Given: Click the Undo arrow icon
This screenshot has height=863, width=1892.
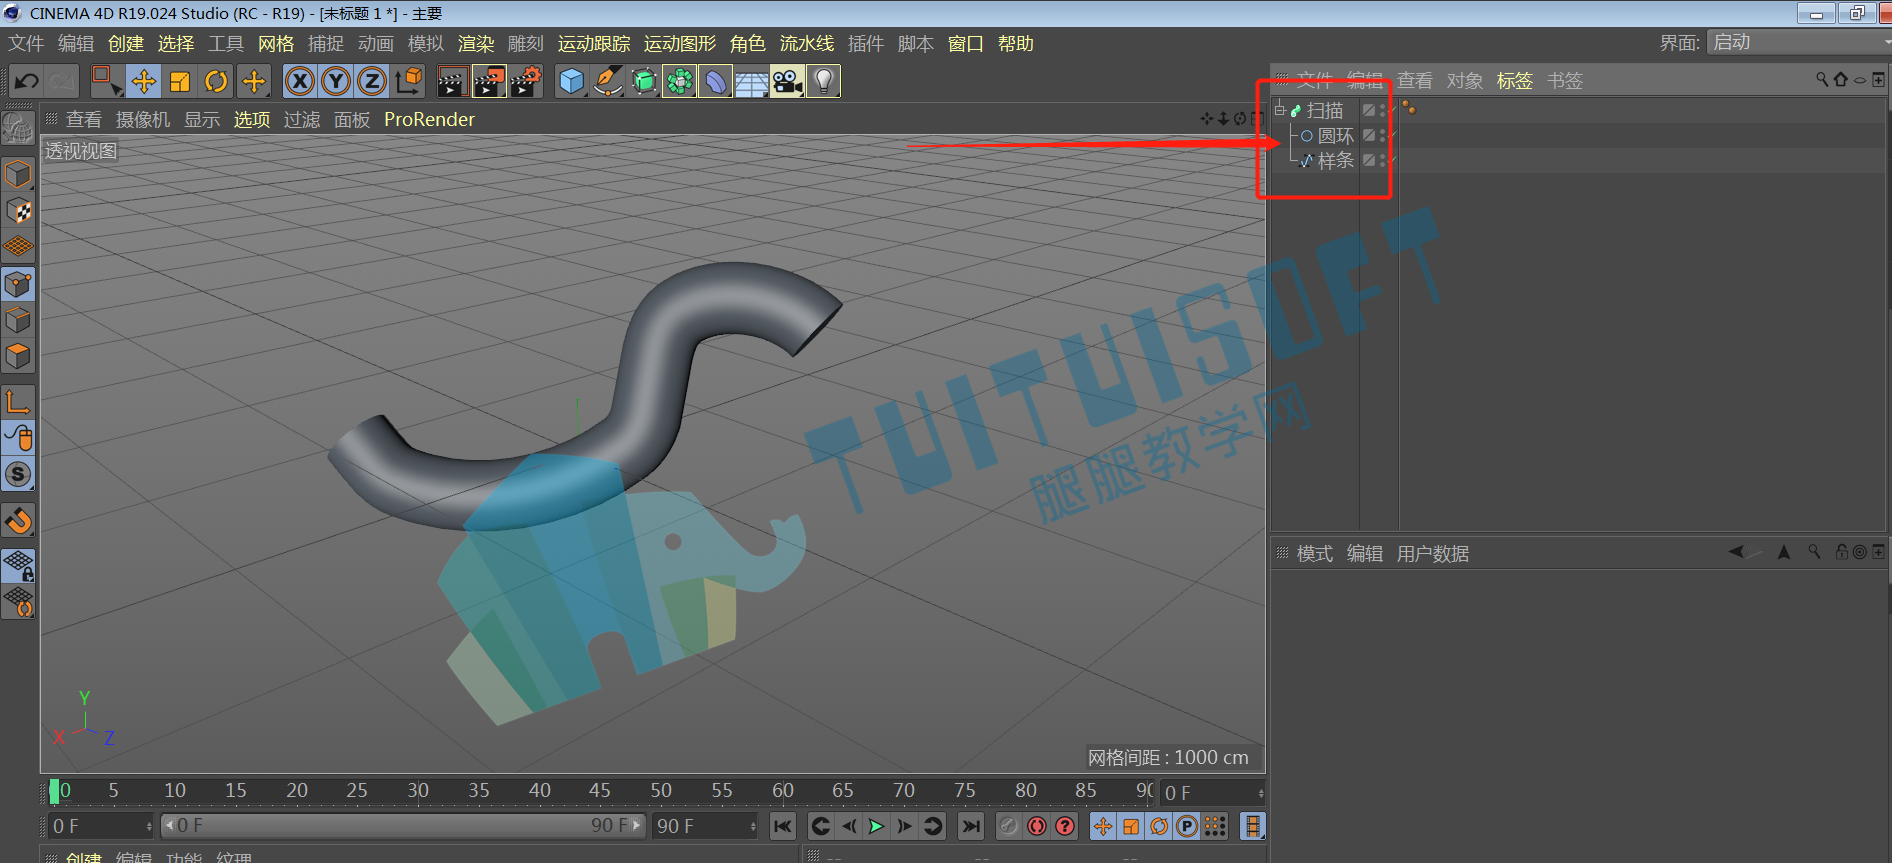Looking at the screenshot, I should click(27, 81).
